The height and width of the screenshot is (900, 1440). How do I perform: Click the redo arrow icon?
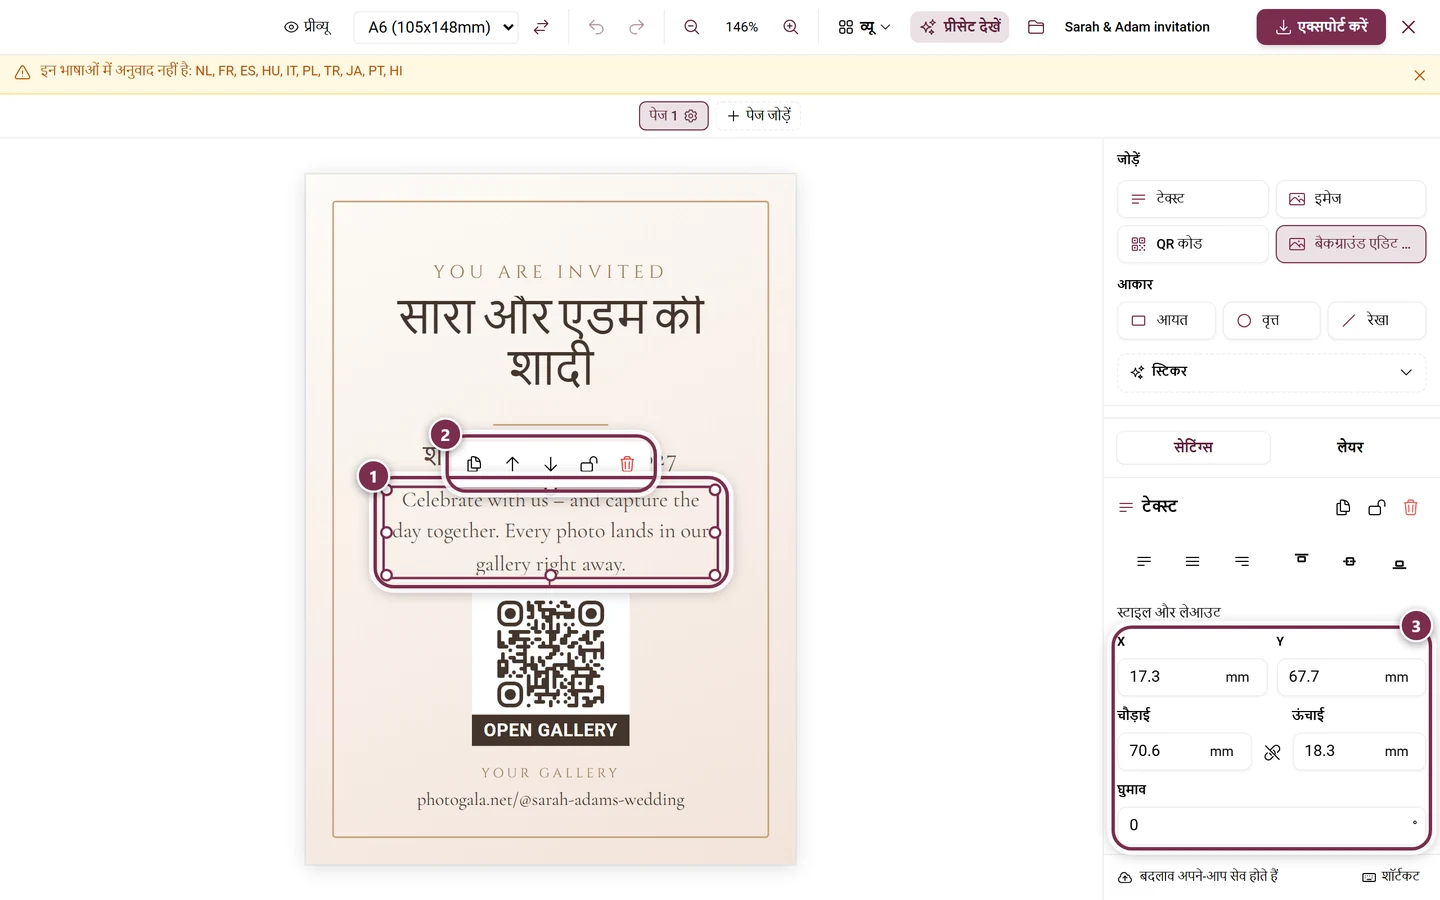[x=637, y=27]
